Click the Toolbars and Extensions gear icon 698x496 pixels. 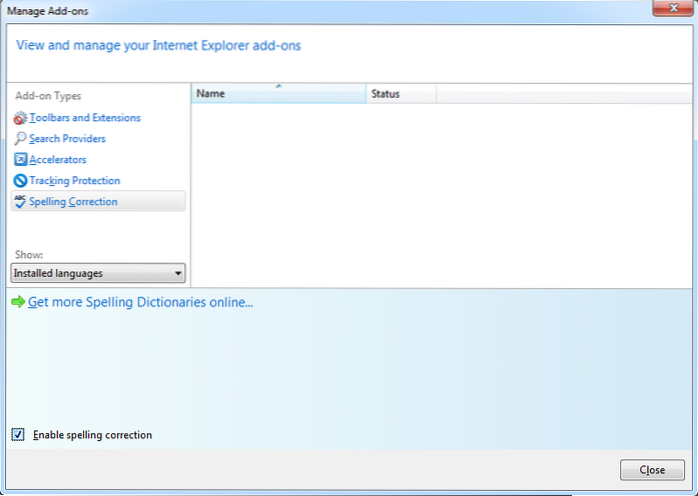click(x=20, y=118)
